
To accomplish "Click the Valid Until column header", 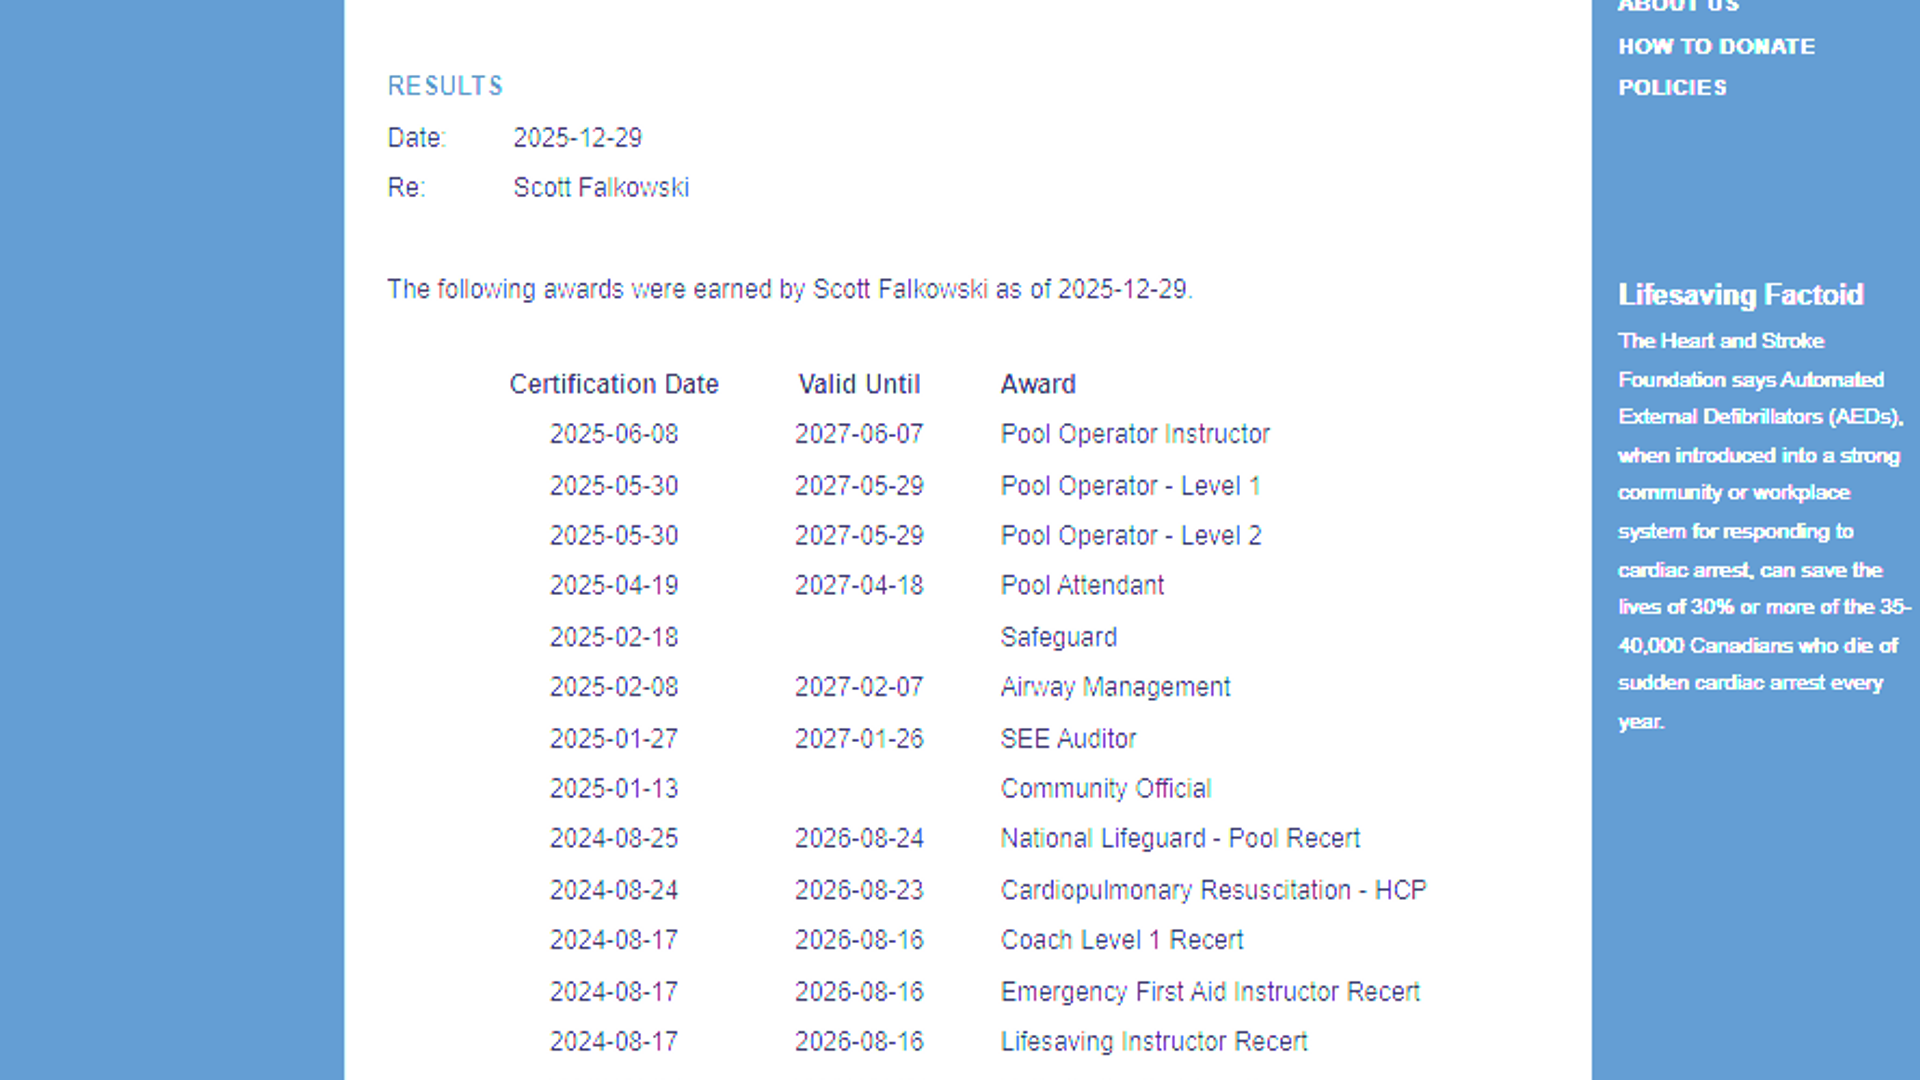I will click(x=859, y=384).
